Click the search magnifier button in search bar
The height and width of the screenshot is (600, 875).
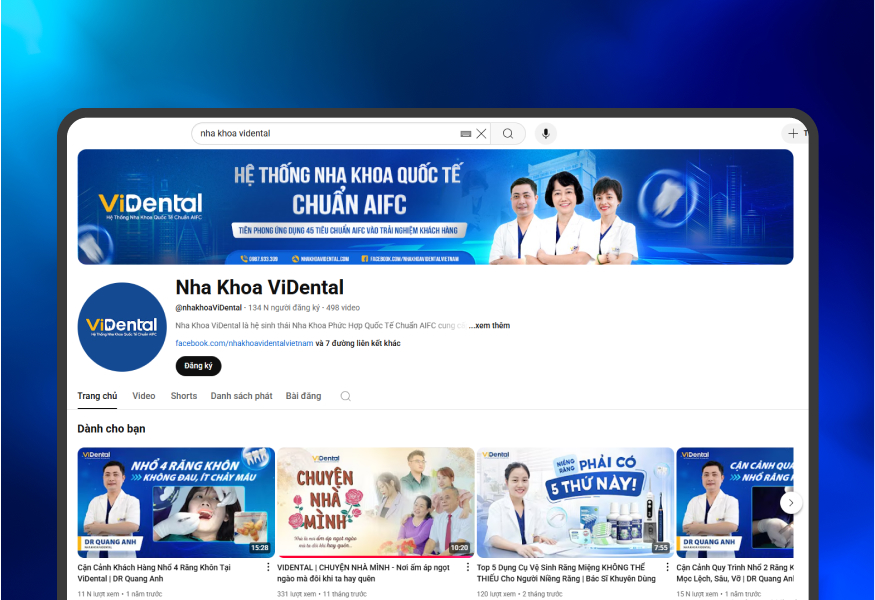click(x=508, y=133)
